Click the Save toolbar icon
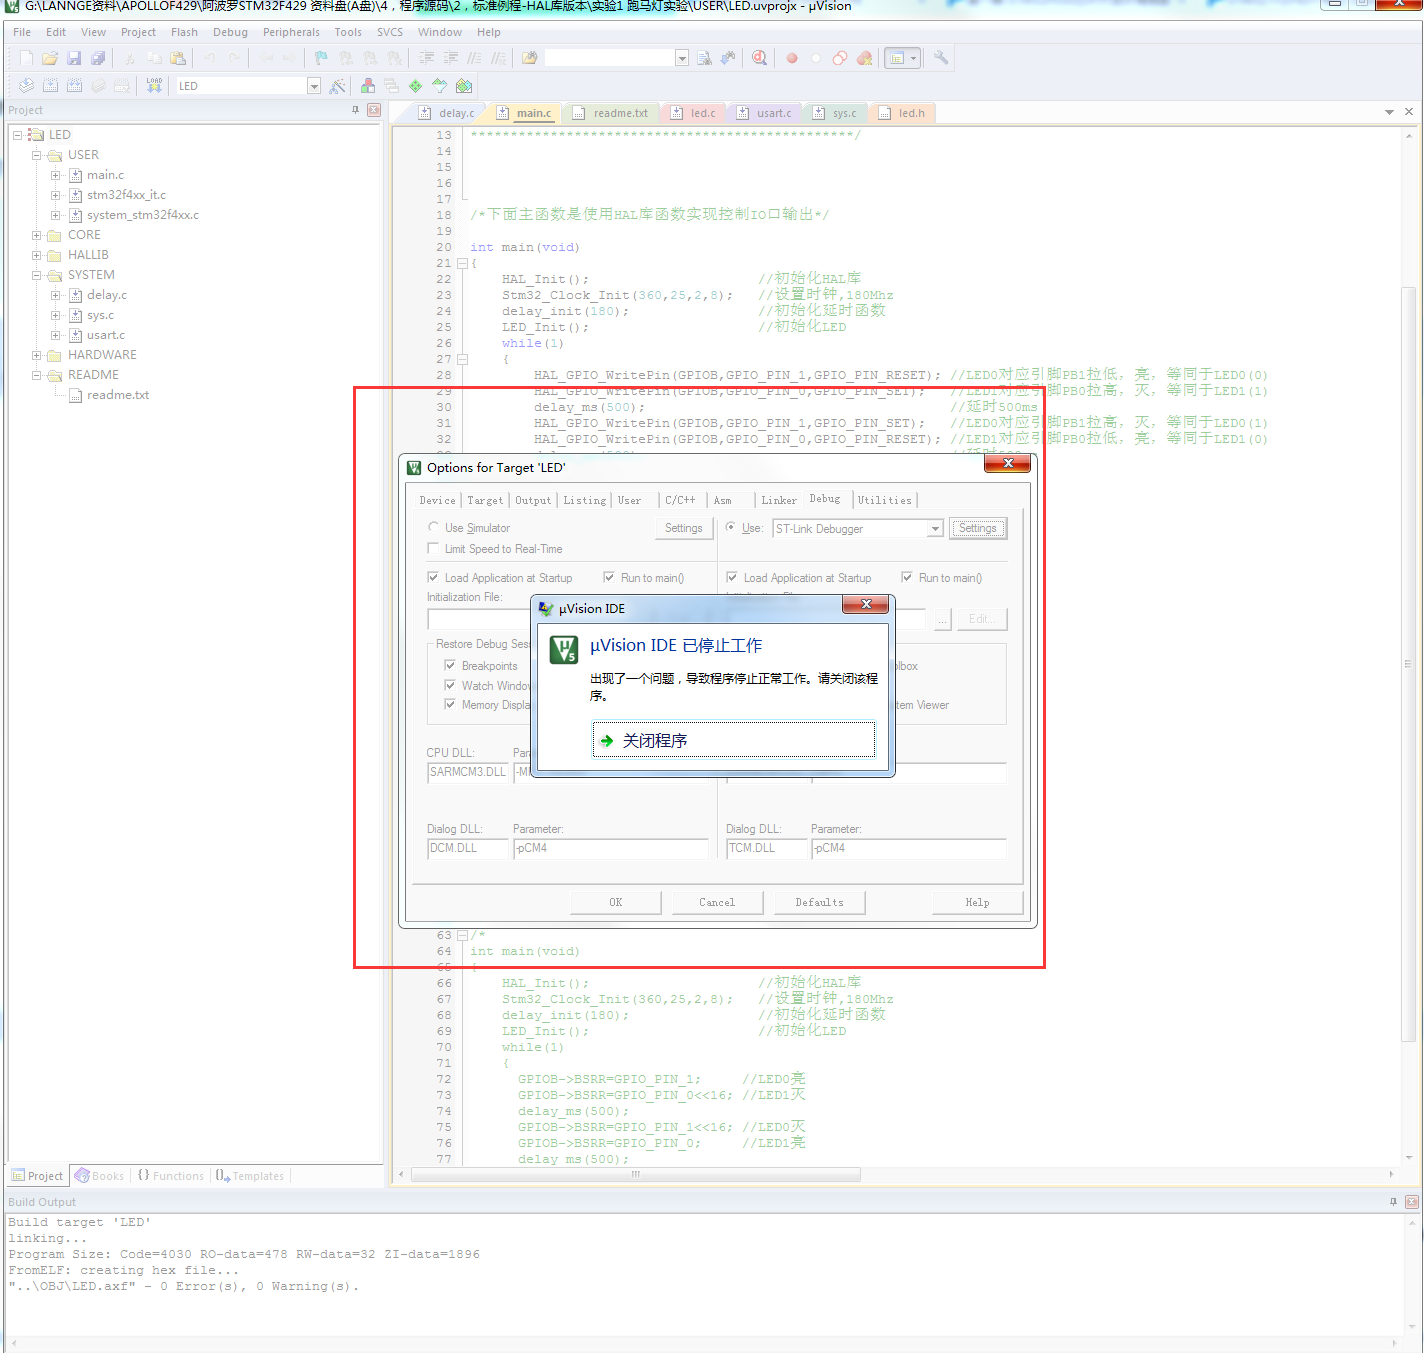 click(74, 58)
